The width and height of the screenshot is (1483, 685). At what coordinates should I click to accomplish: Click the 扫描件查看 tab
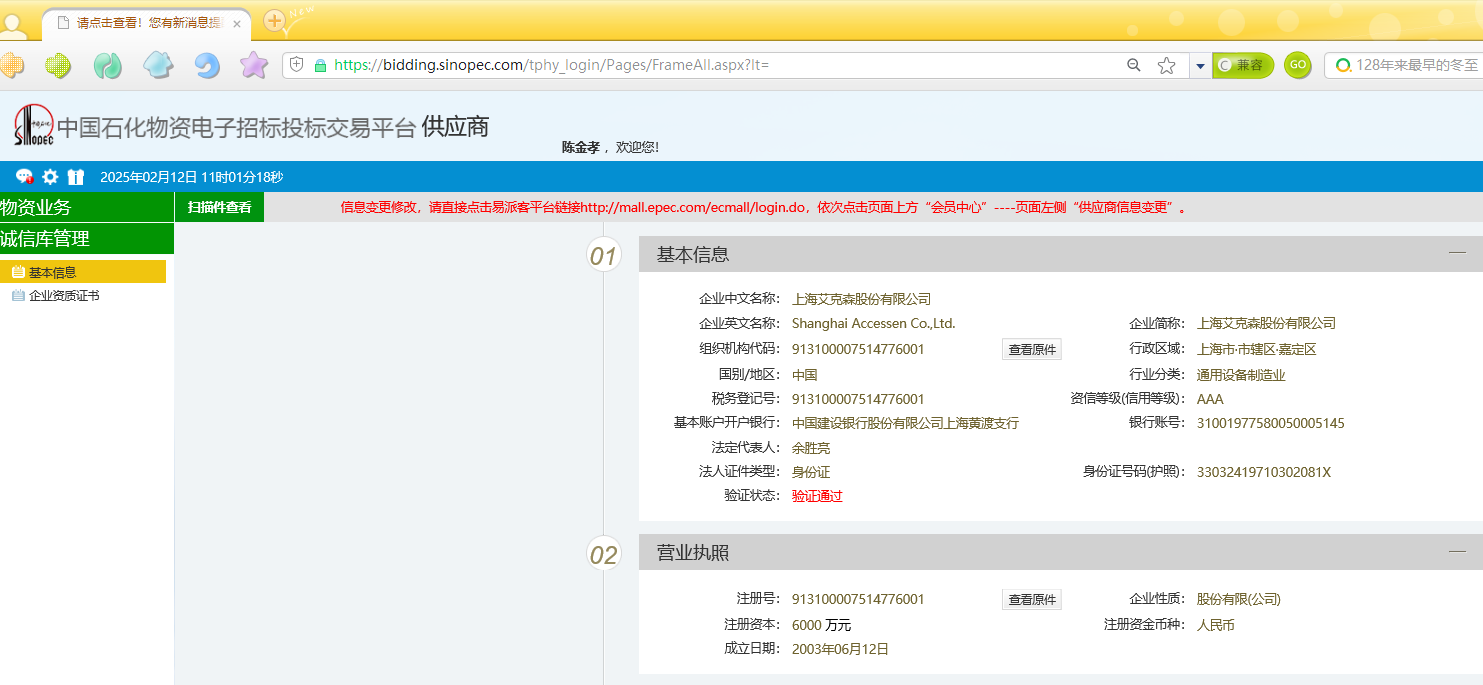point(219,208)
